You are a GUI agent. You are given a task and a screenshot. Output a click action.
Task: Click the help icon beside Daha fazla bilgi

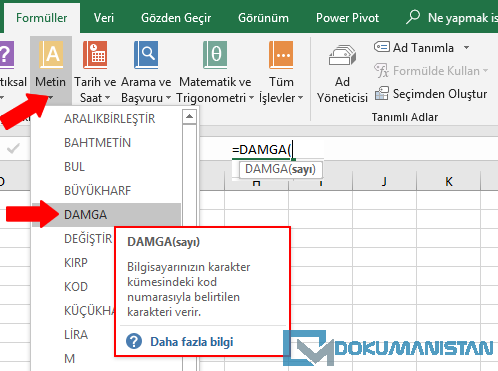134,342
